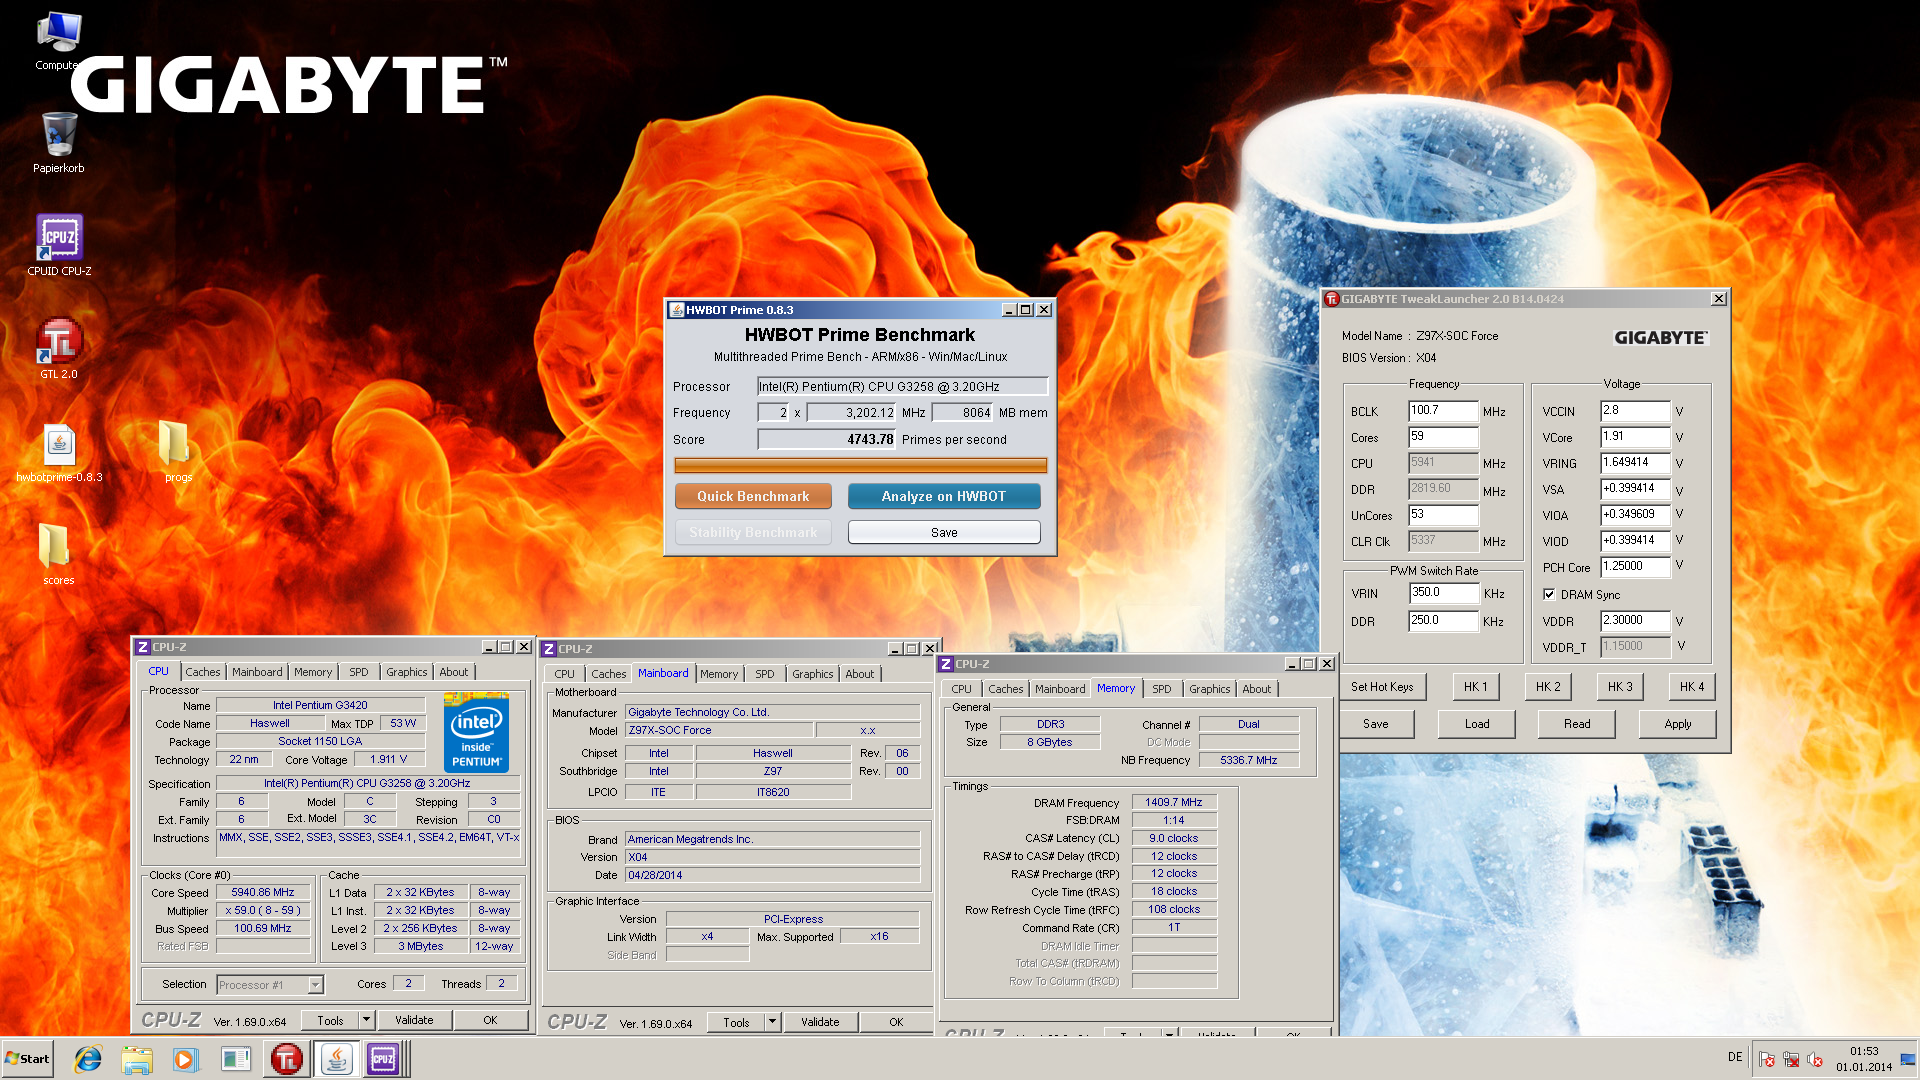The width and height of the screenshot is (1920, 1080).
Task: Click the HK 2 hotkey button
Action: (x=1548, y=687)
